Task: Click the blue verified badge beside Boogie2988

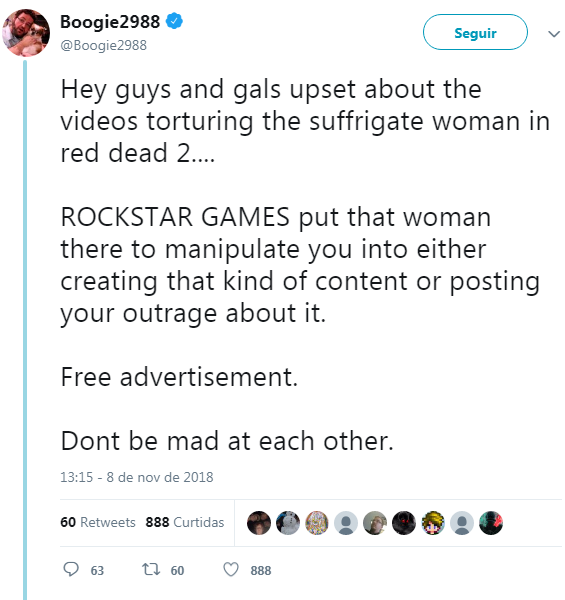Action: coord(174,21)
